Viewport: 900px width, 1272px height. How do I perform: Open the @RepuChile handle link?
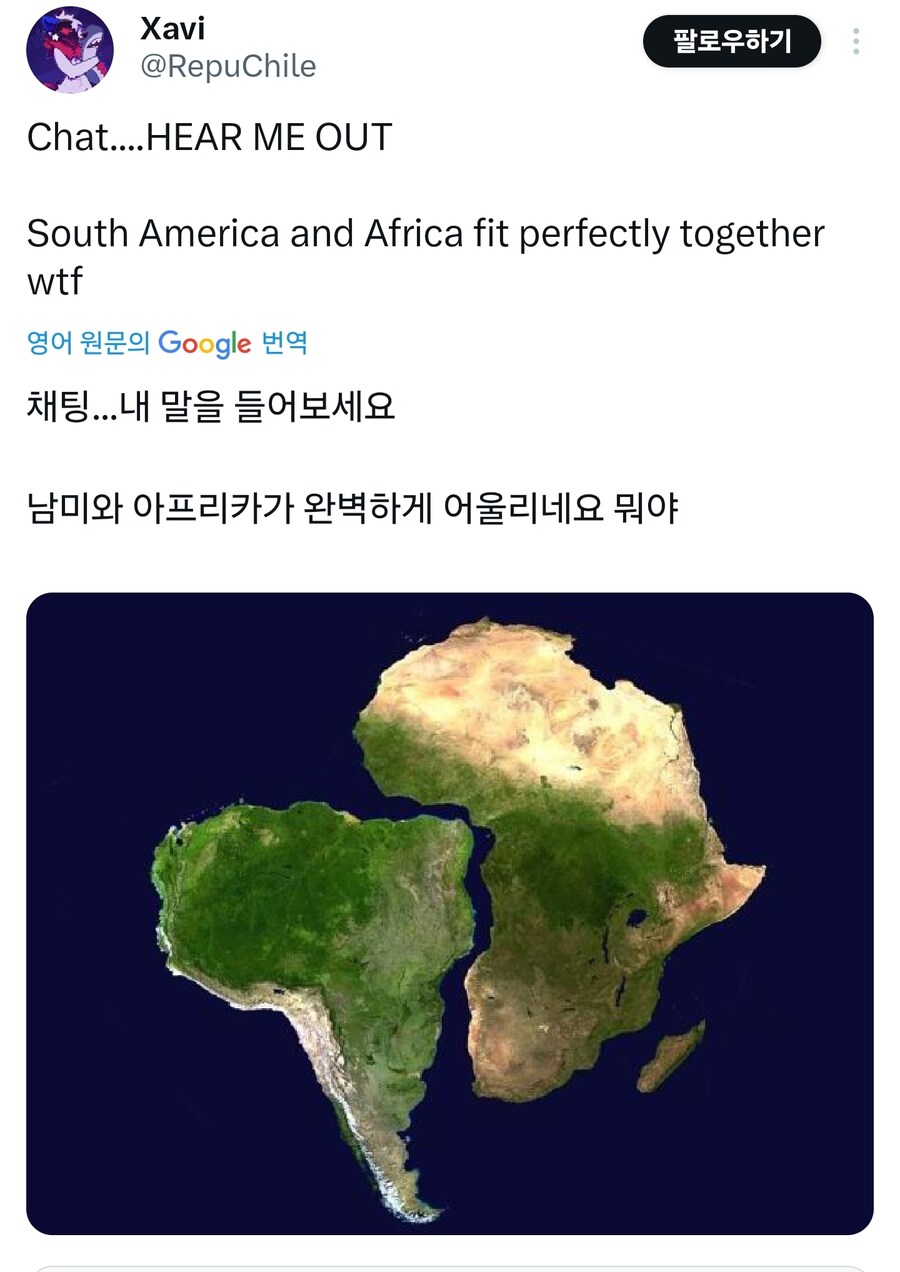click(x=228, y=66)
